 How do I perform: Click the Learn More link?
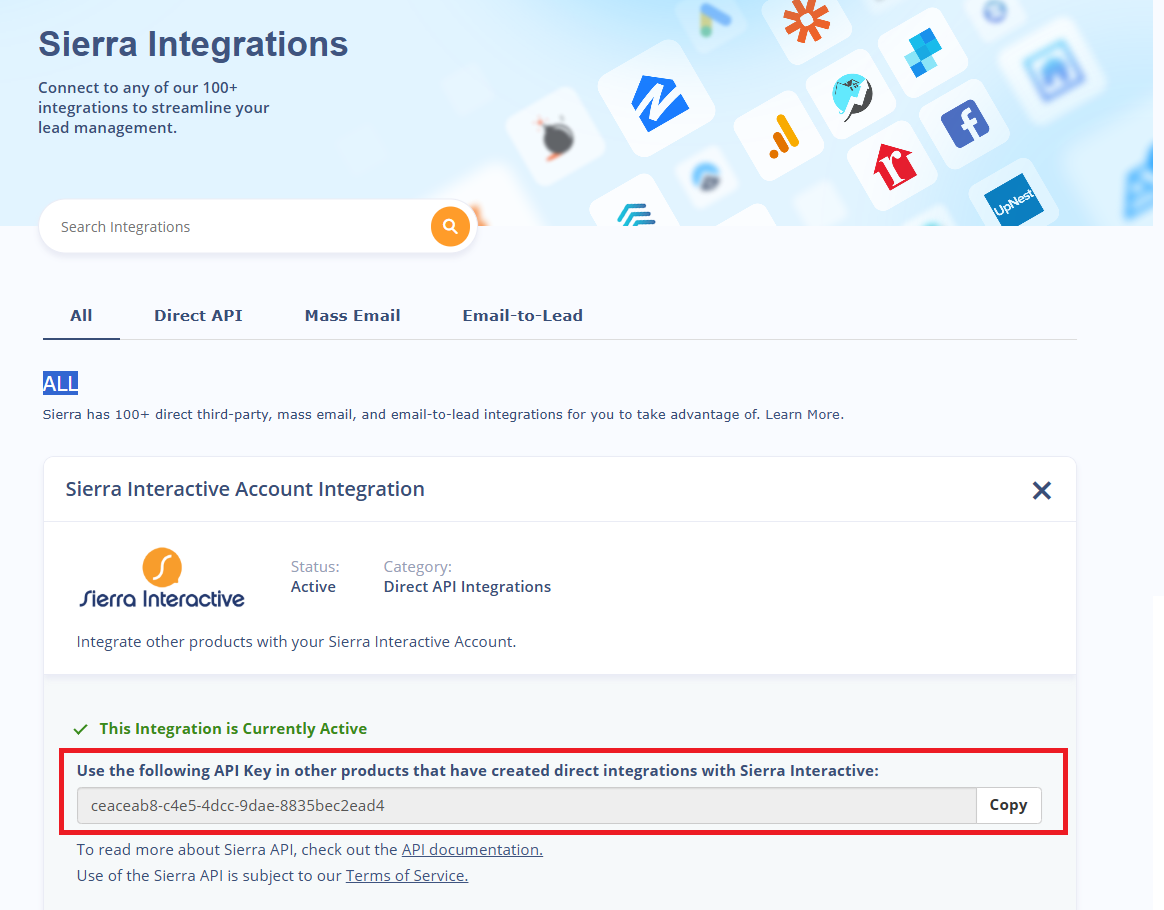point(804,414)
